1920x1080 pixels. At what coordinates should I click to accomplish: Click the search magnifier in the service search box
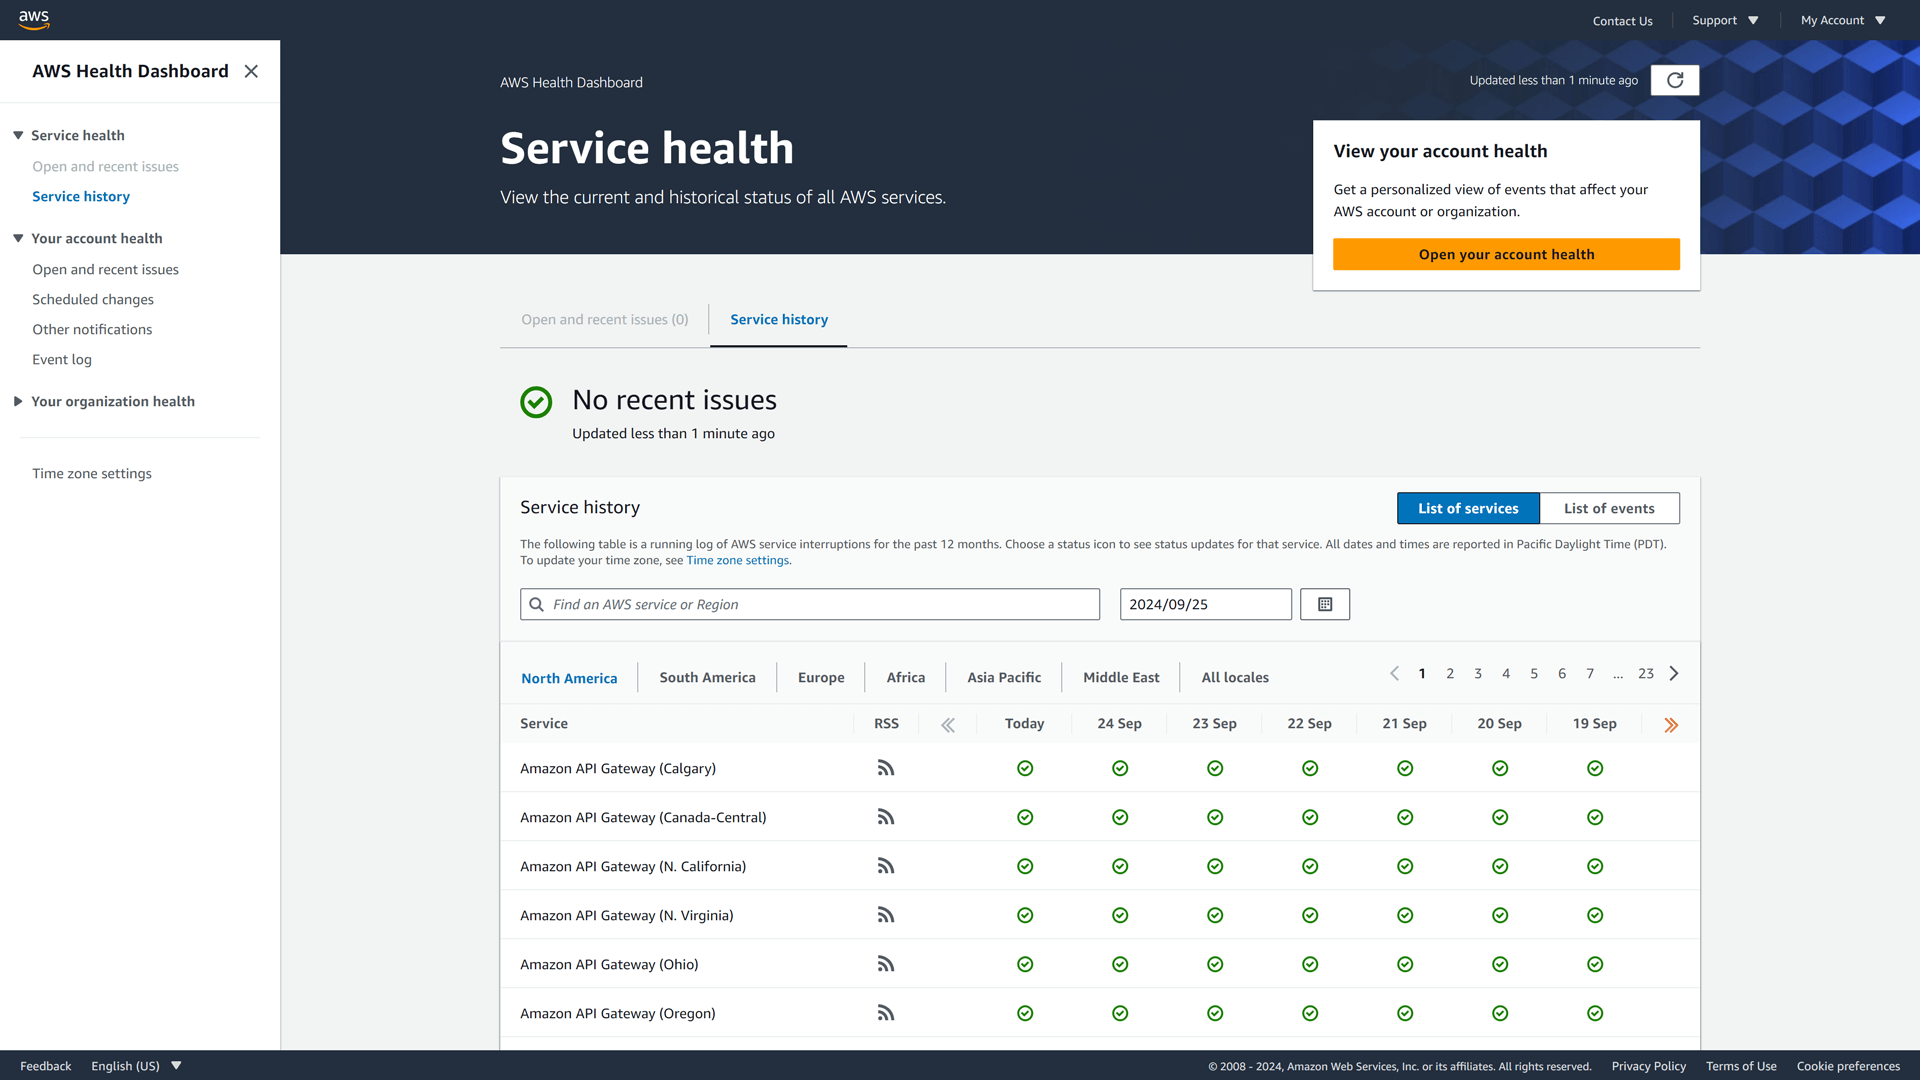(537, 604)
